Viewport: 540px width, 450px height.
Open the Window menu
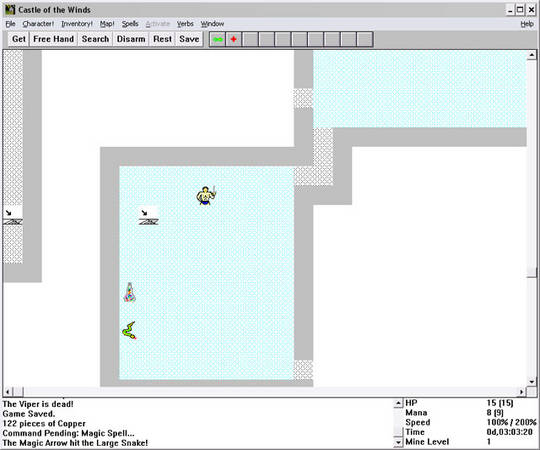point(212,24)
